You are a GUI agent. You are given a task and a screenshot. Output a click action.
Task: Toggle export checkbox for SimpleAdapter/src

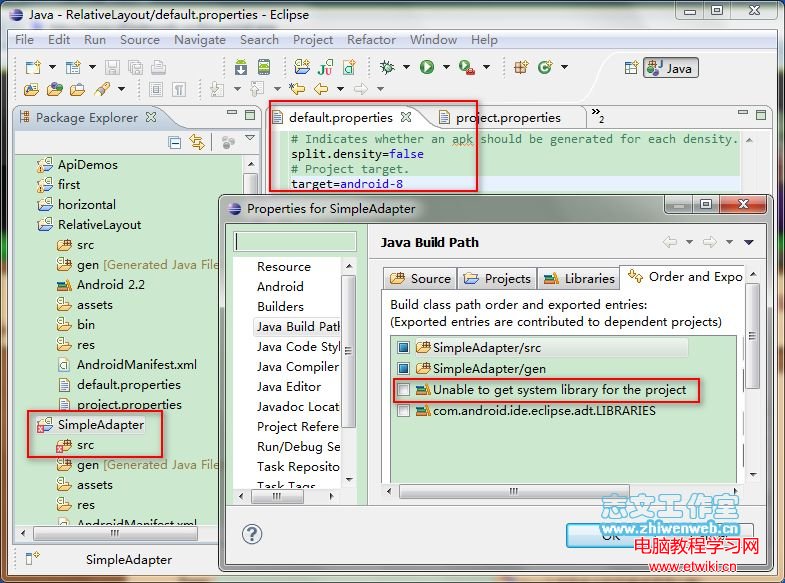click(x=404, y=347)
